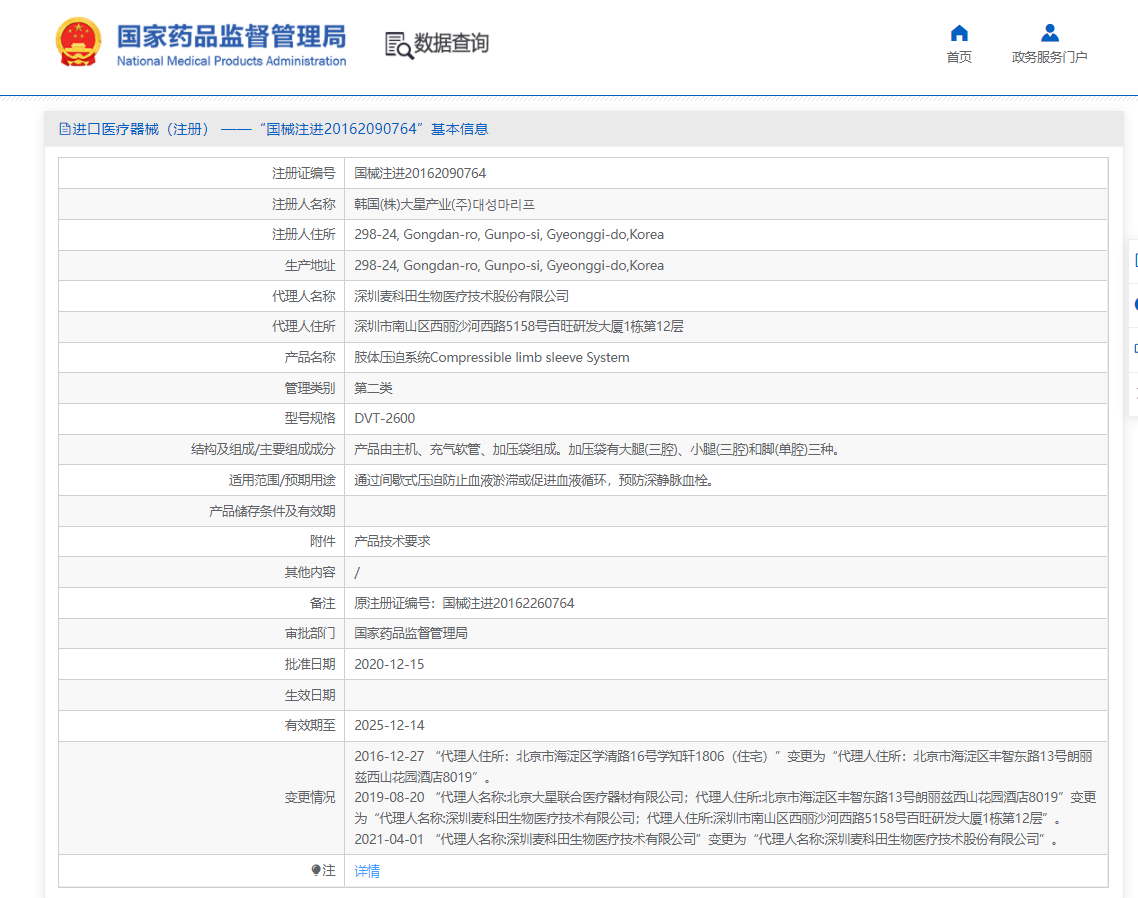This screenshot has width=1138, height=898.
Task: Select the registration number 国械注进20162090764 cell
Action: click(421, 173)
